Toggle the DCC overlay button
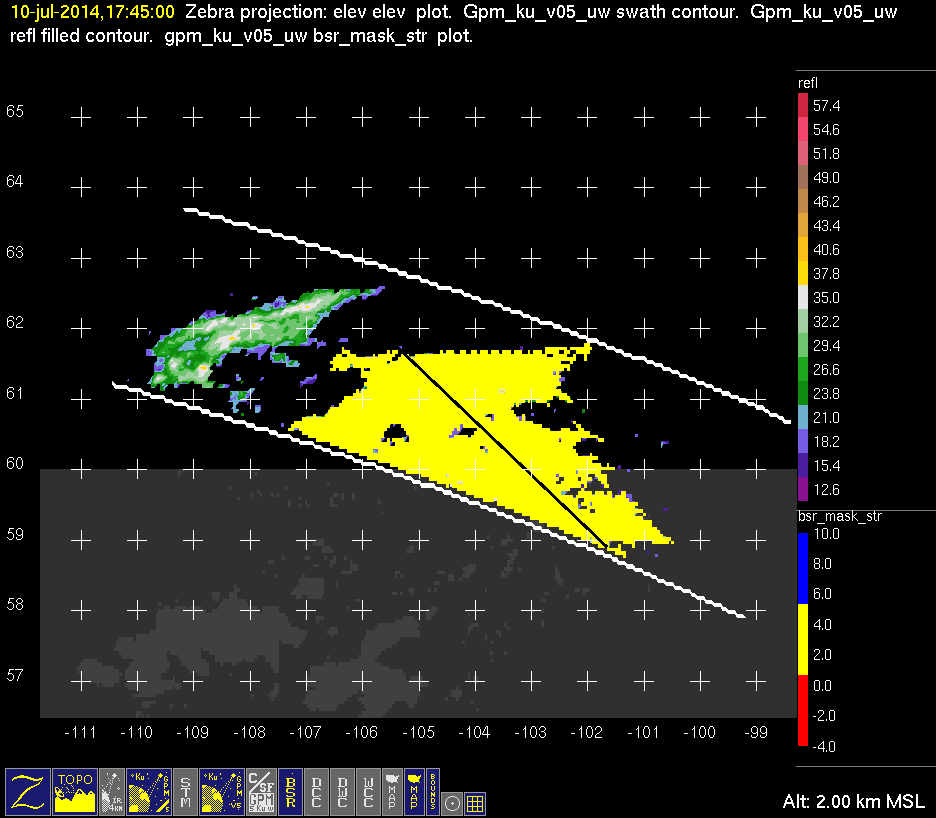This screenshot has height=818, width=936. pos(317,791)
